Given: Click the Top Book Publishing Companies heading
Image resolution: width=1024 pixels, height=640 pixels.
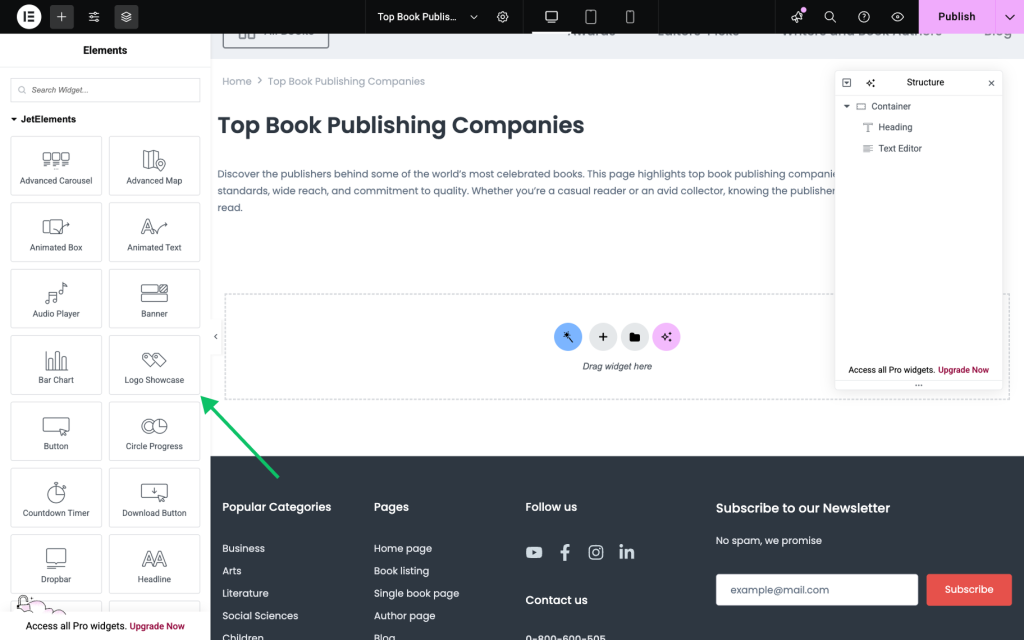Looking at the screenshot, I should [x=401, y=125].
